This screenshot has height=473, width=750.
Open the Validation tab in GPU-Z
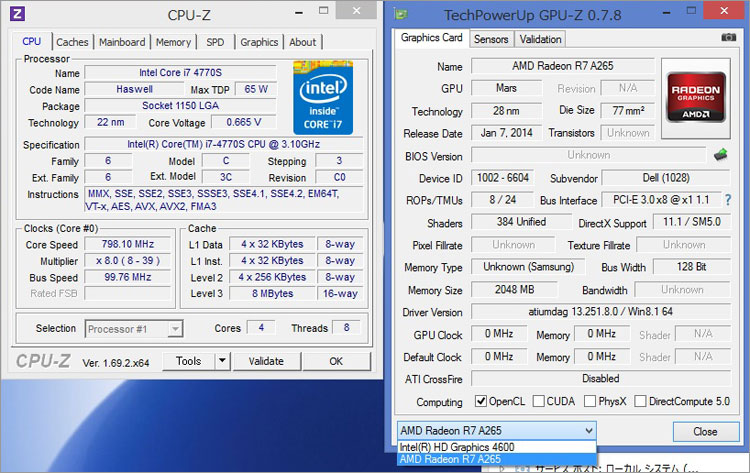(x=540, y=39)
